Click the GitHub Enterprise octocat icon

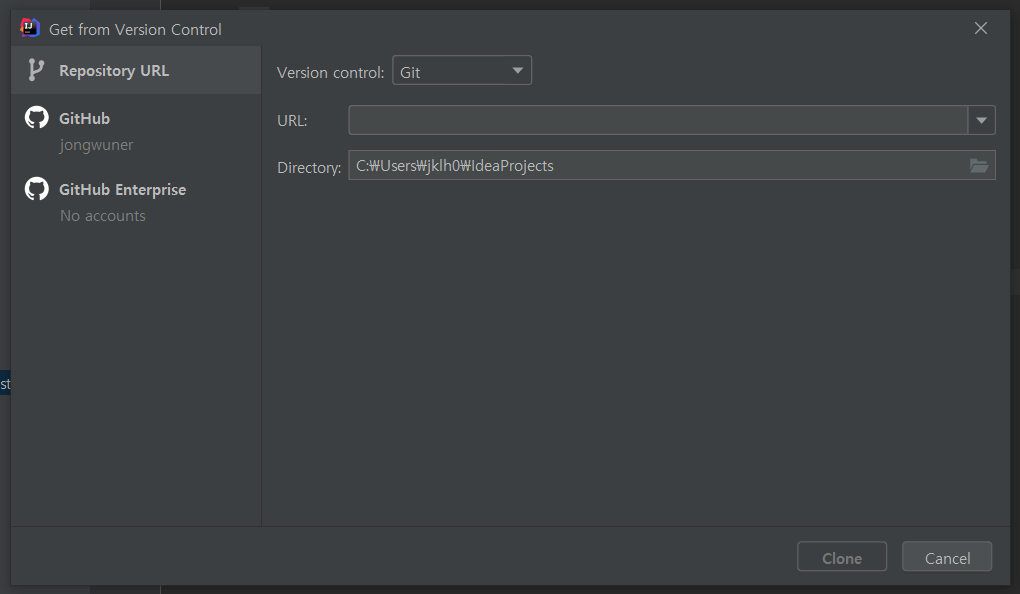pyautogui.click(x=36, y=189)
